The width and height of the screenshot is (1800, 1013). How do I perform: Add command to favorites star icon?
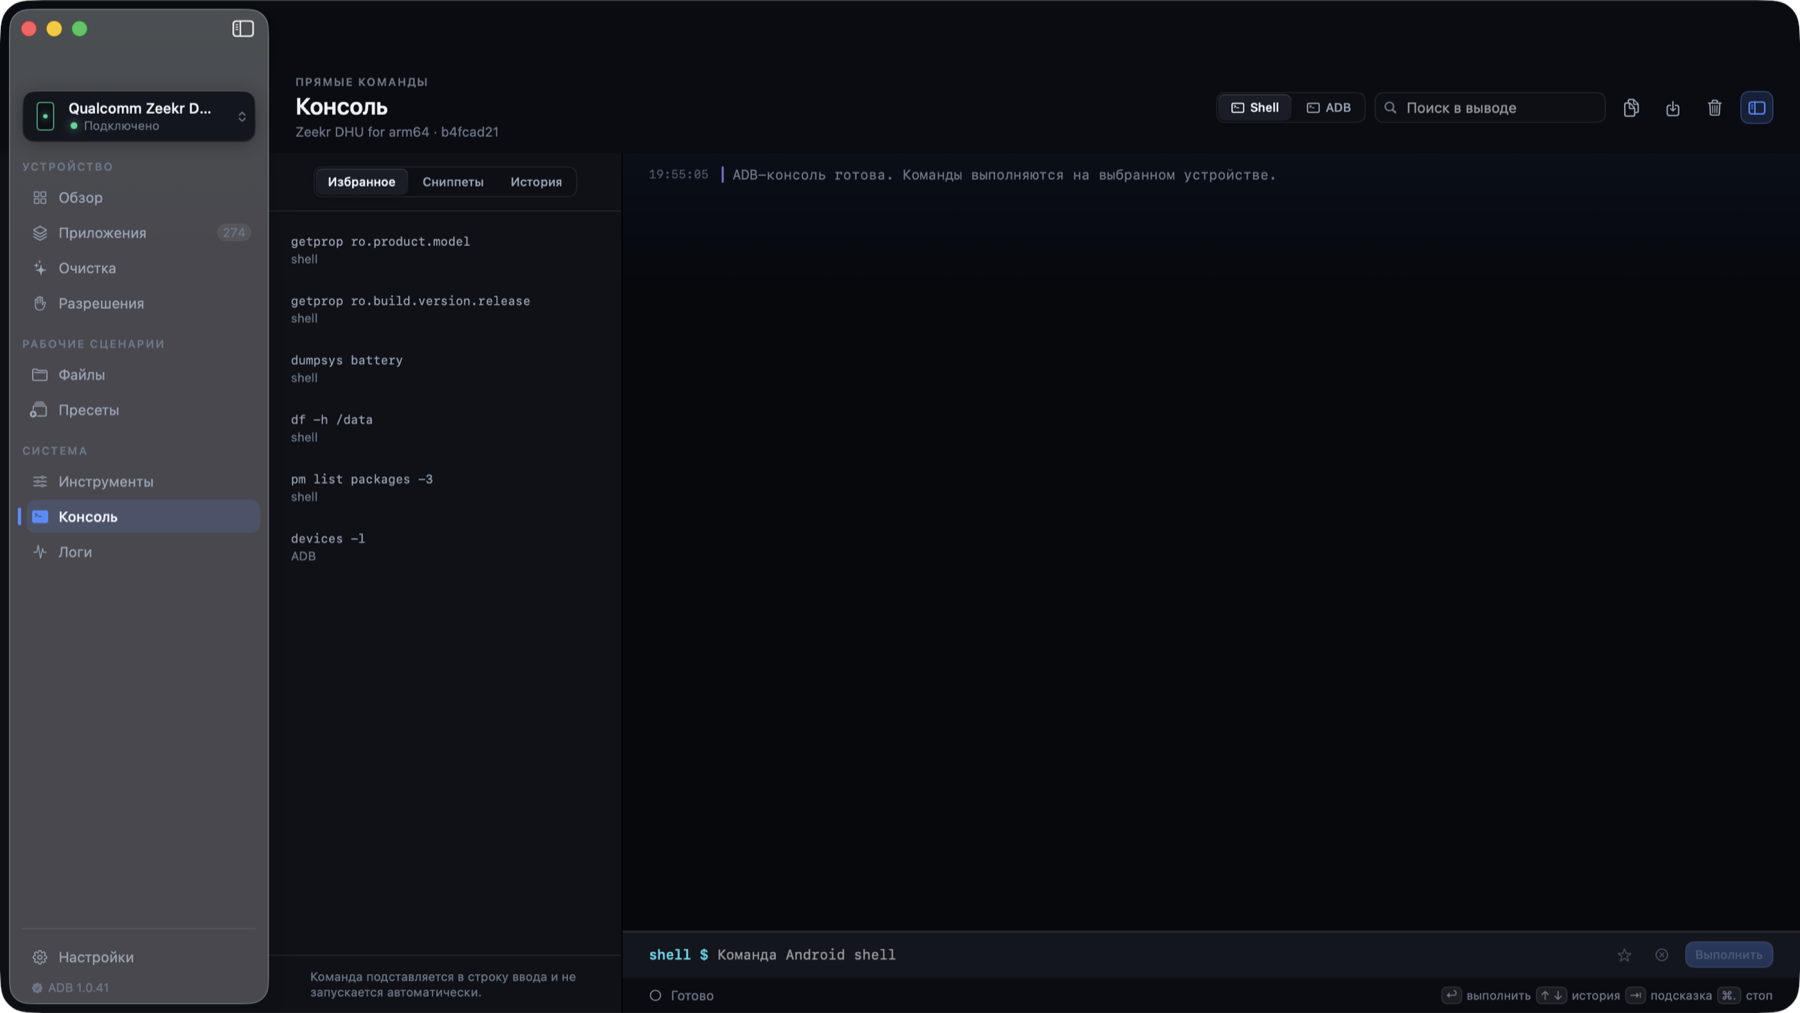(1624, 955)
